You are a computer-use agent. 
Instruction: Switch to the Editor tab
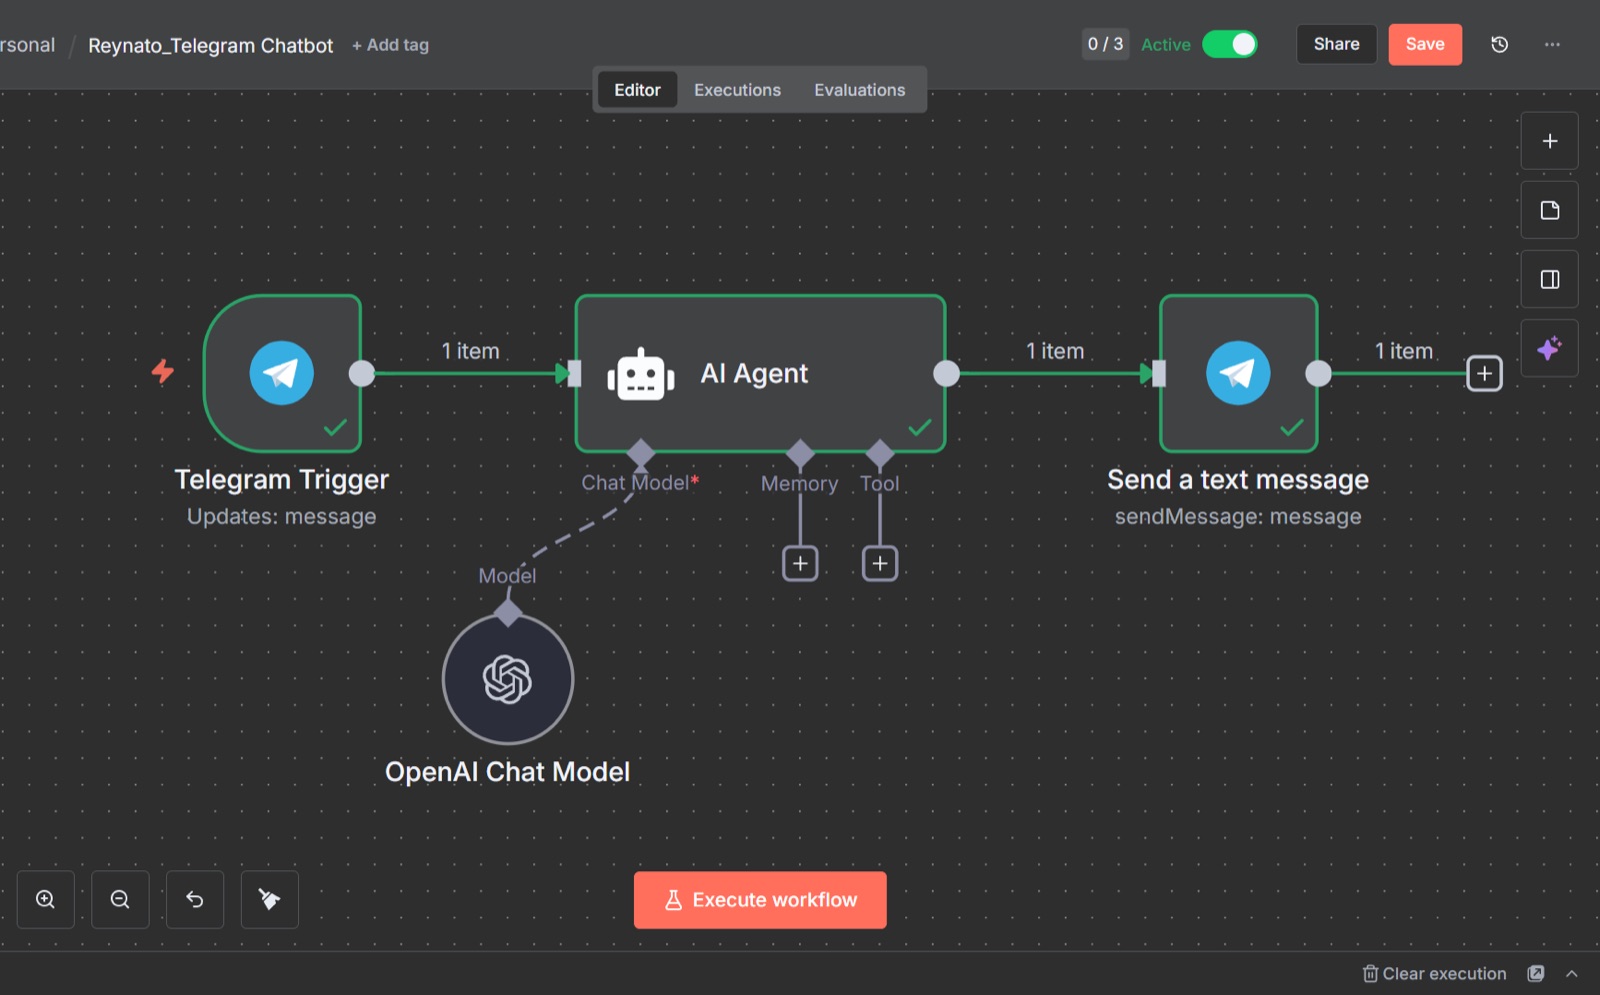638,90
